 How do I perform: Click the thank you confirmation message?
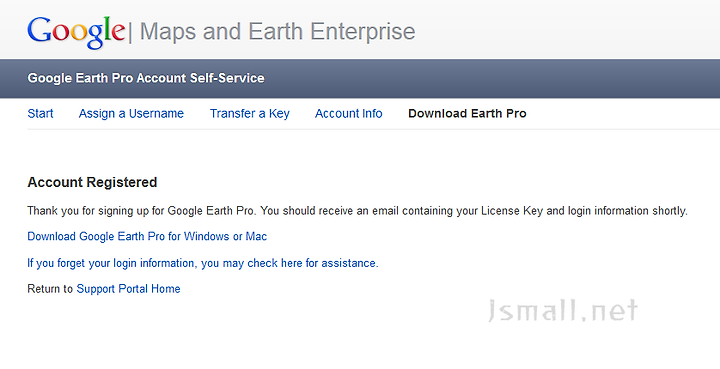(357, 211)
